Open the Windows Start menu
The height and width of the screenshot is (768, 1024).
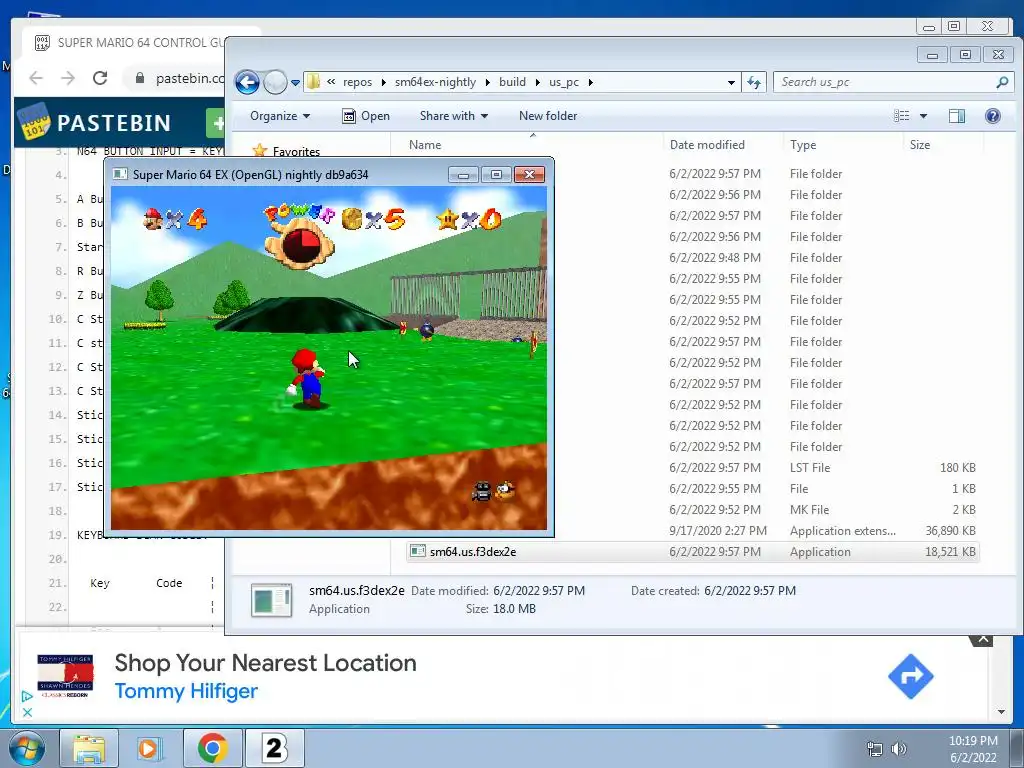pyautogui.click(x=26, y=748)
